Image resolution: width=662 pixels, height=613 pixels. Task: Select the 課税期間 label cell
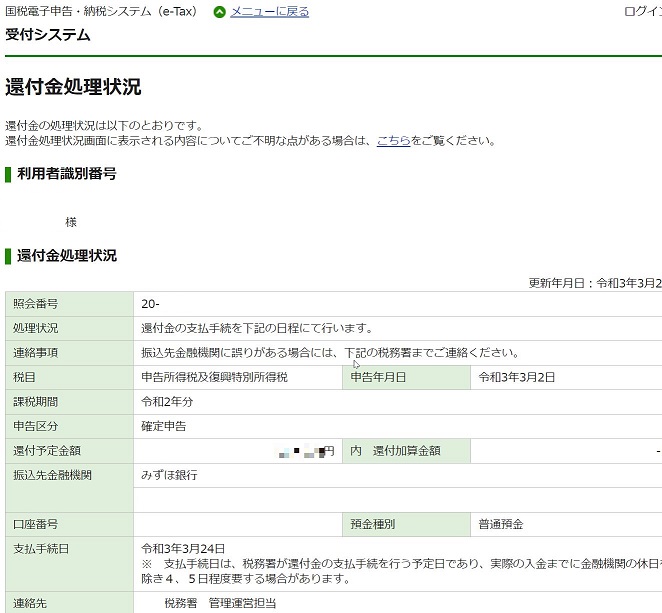click(x=69, y=402)
